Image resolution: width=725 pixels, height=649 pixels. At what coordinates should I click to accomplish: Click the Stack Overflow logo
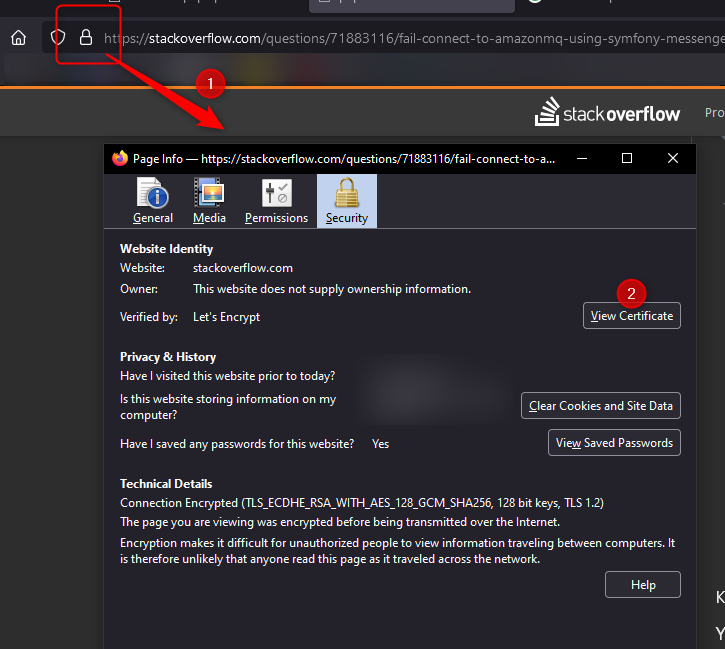607,112
